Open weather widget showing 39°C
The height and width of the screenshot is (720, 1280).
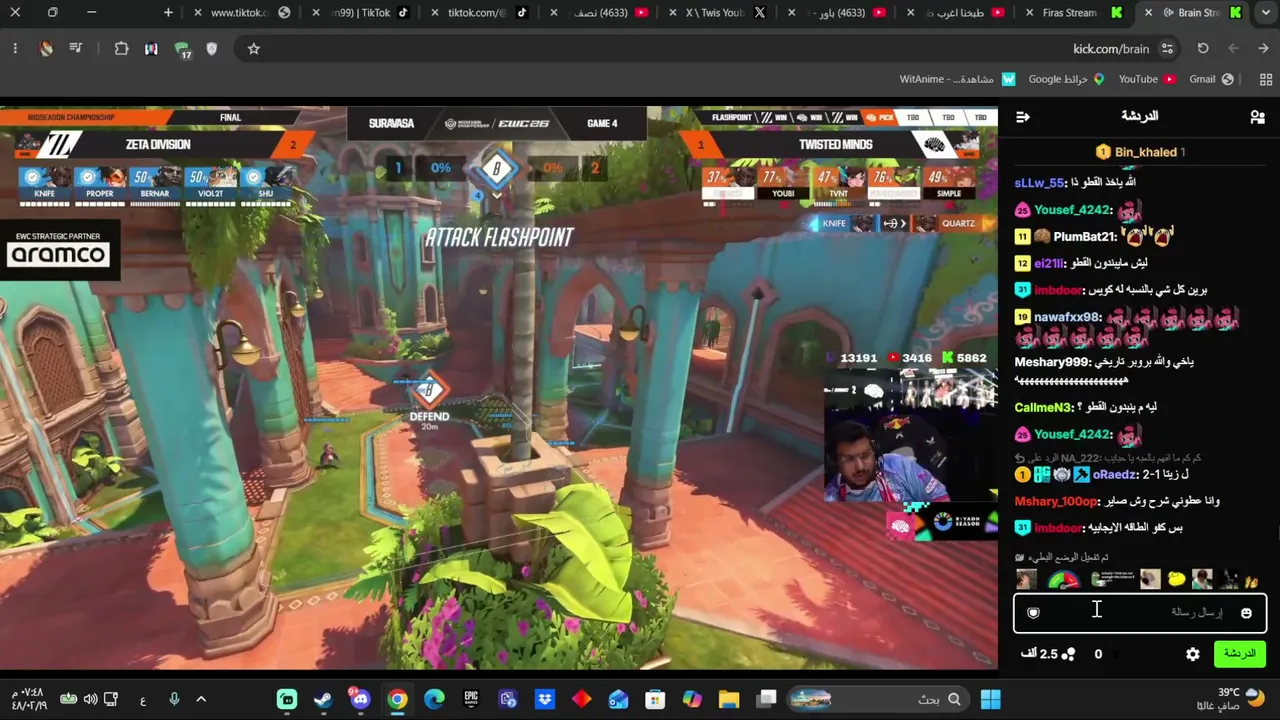(1240, 699)
